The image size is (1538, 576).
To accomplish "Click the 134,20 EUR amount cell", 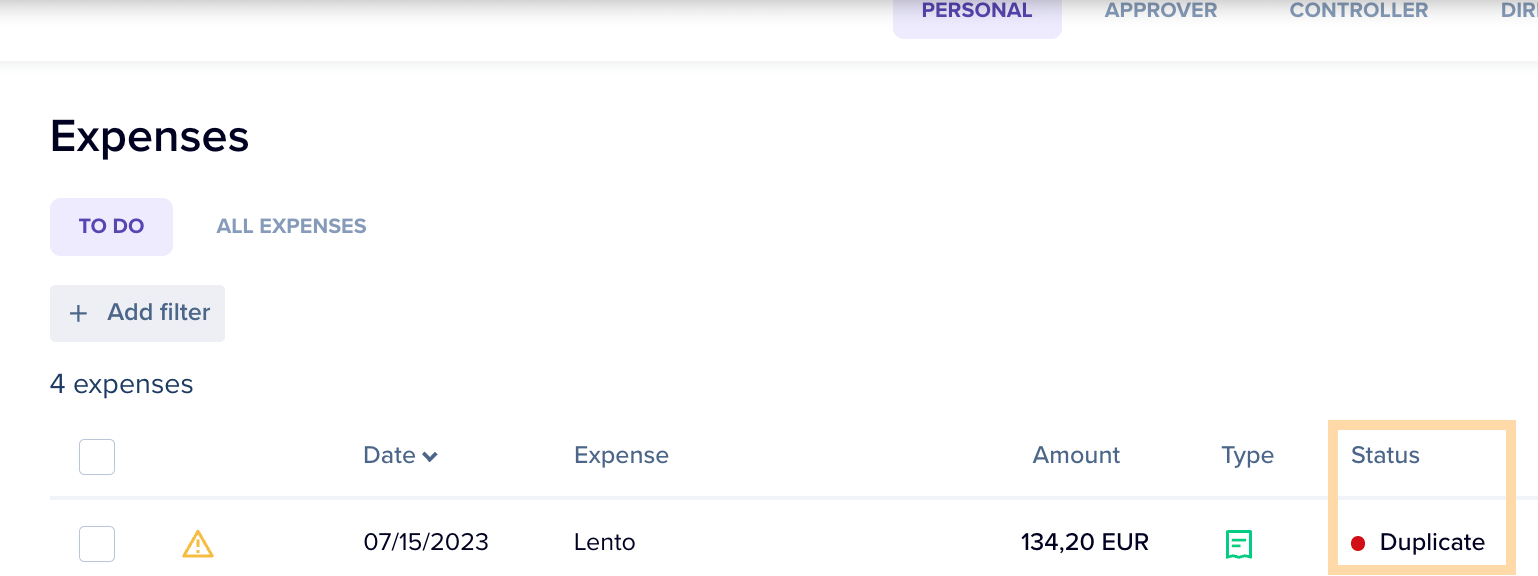I will click(x=1085, y=543).
